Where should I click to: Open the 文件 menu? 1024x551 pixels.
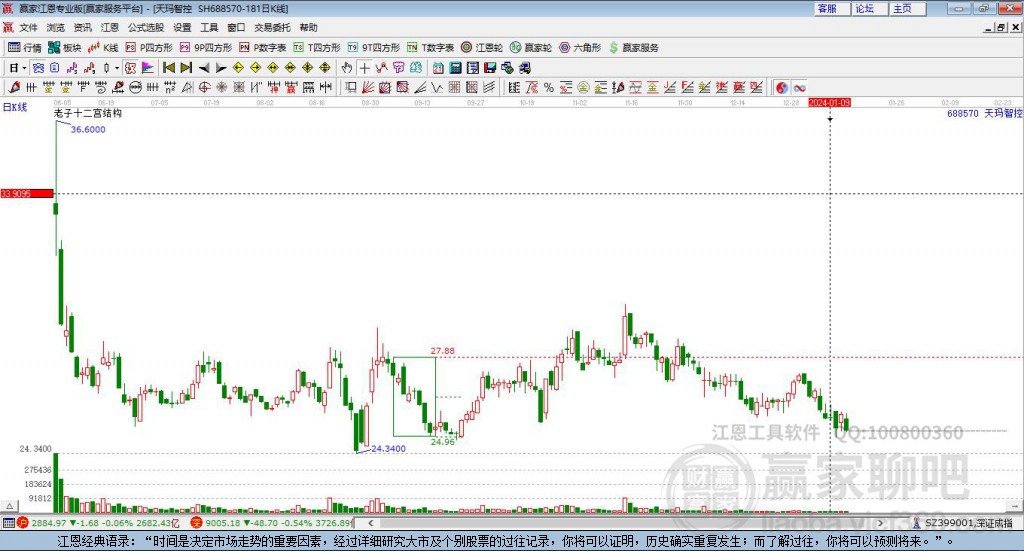(28, 27)
